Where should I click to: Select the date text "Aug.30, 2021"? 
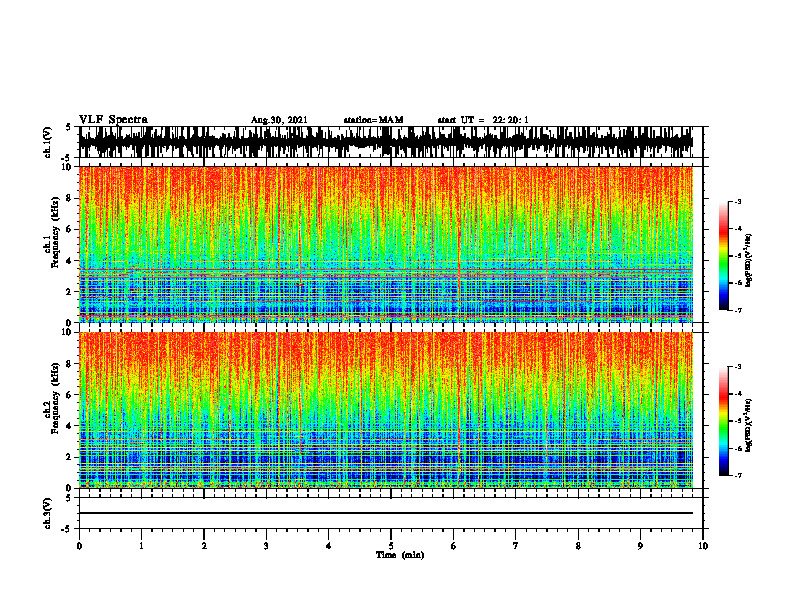(279, 120)
